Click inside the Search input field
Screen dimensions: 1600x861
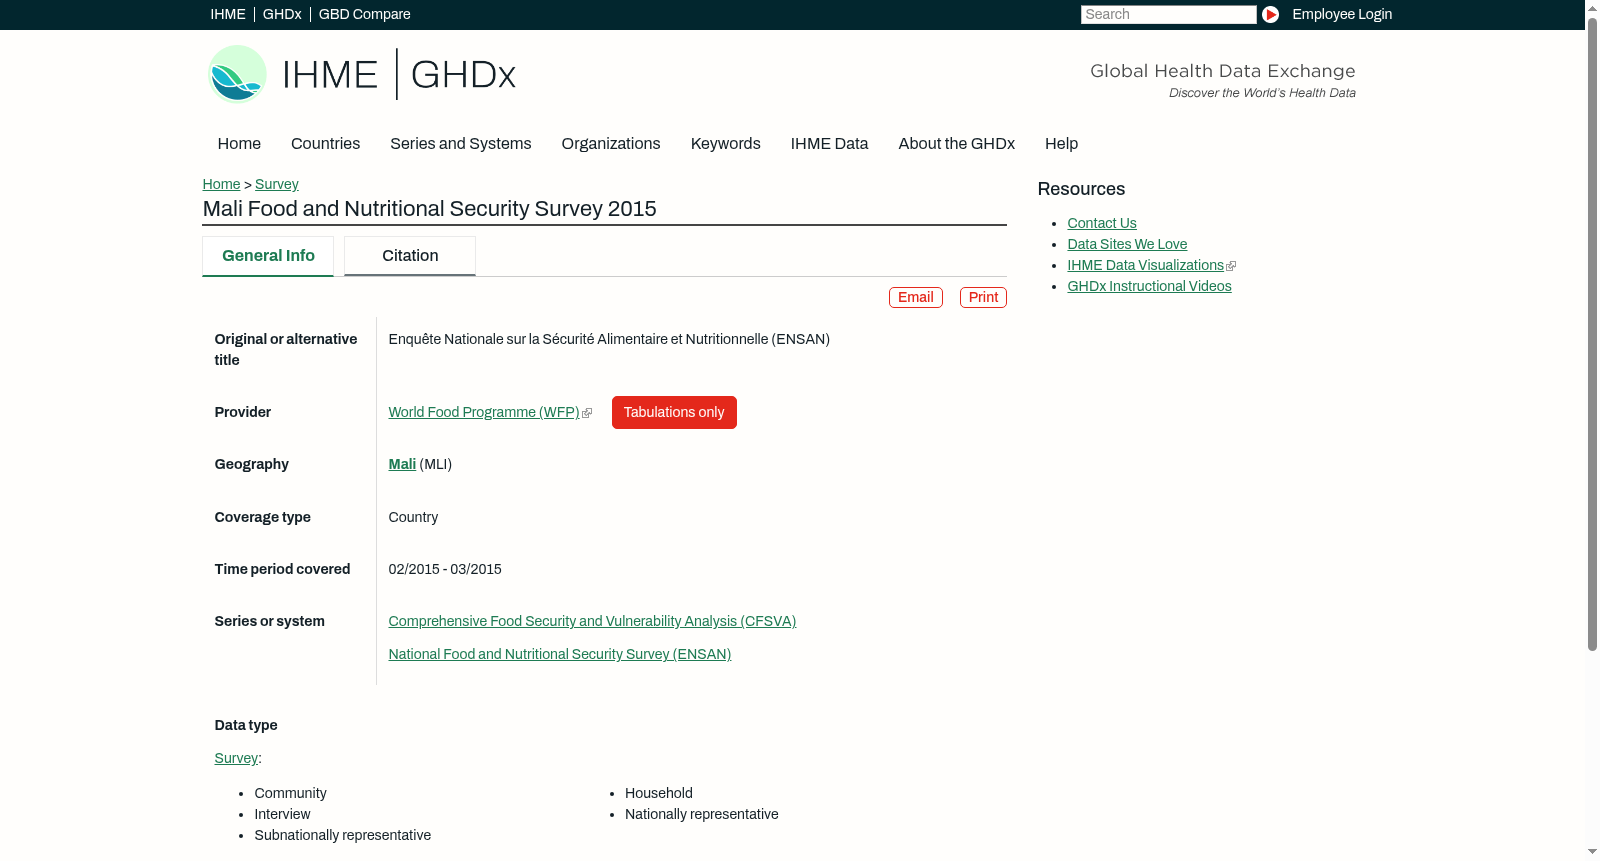(1168, 14)
